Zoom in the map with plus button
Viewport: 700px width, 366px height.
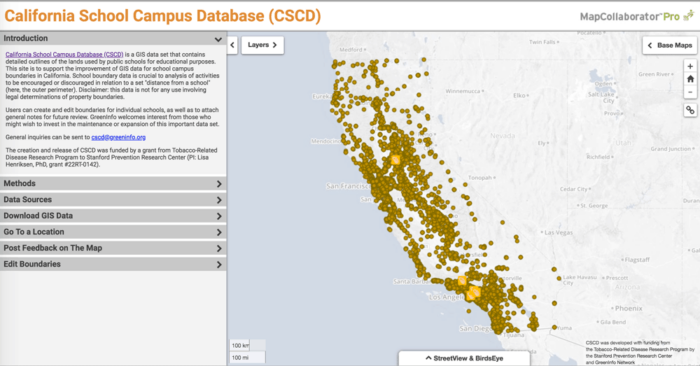690,66
